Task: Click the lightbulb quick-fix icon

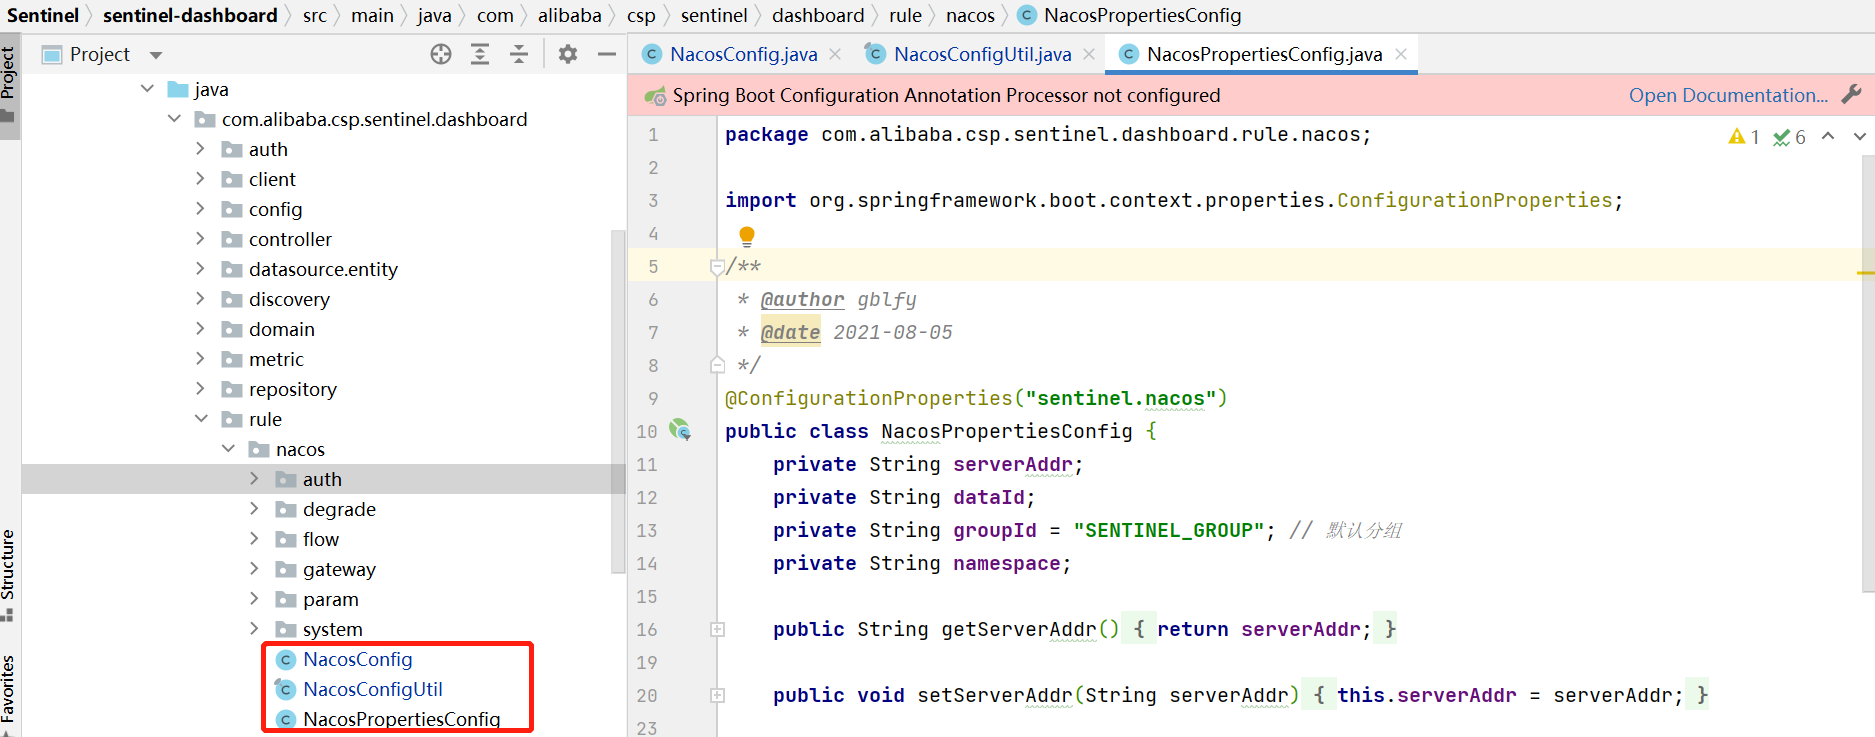Action: [x=747, y=236]
